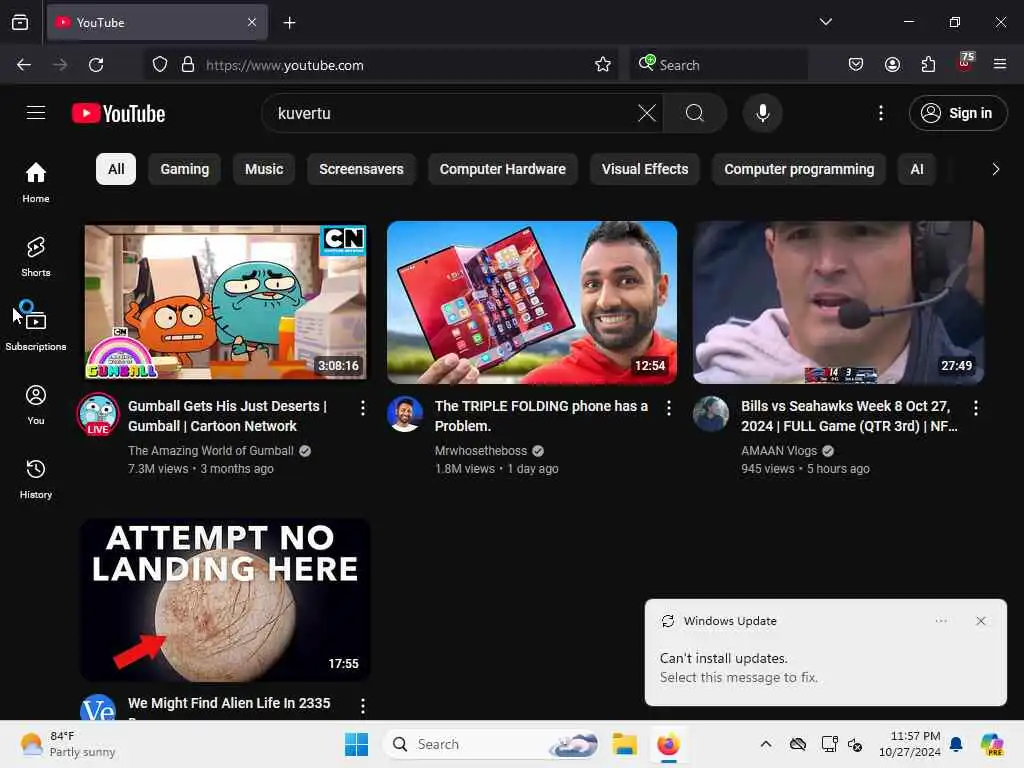Bookmark this page with the star icon

[x=603, y=65]
